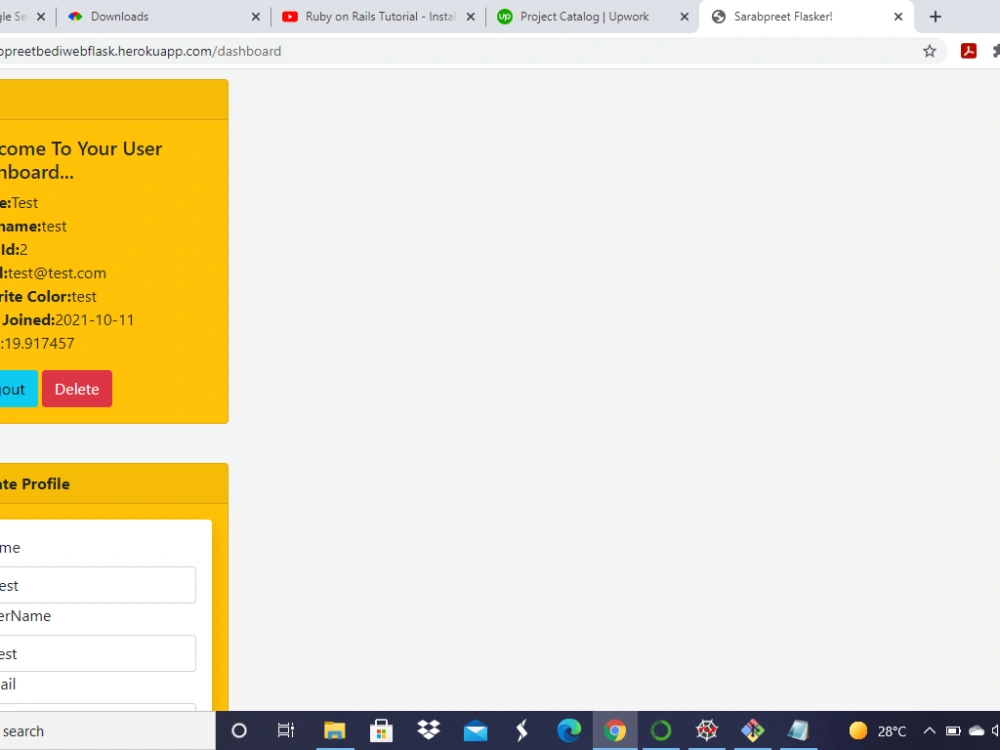This screenshot has width=1000, height=750.
Task: Close the Downloads tab
Action: [x=256, y=17]
